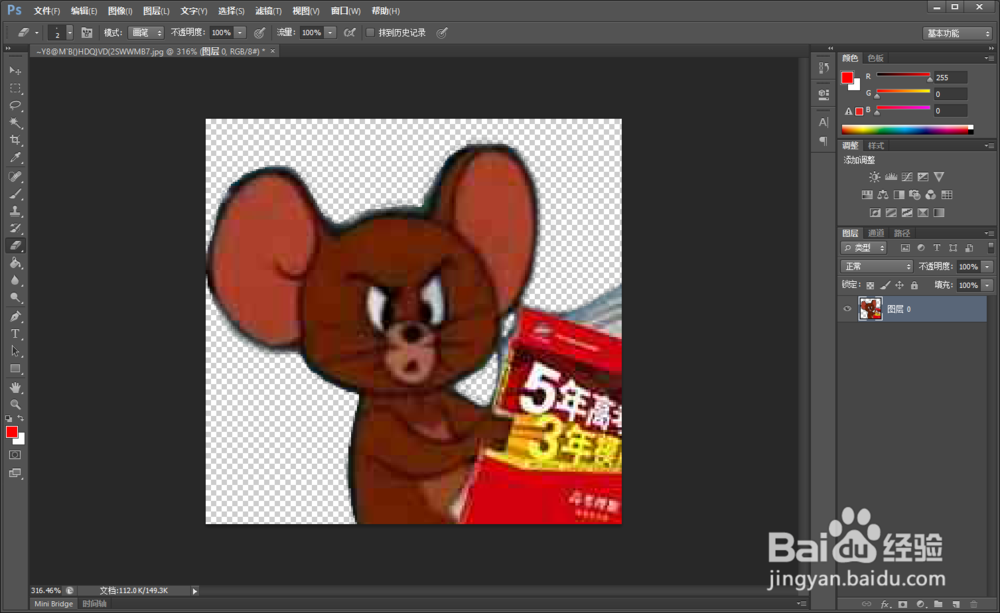Select the Lasso tool
Screen dimensions: 1000x613
point(15,105)
